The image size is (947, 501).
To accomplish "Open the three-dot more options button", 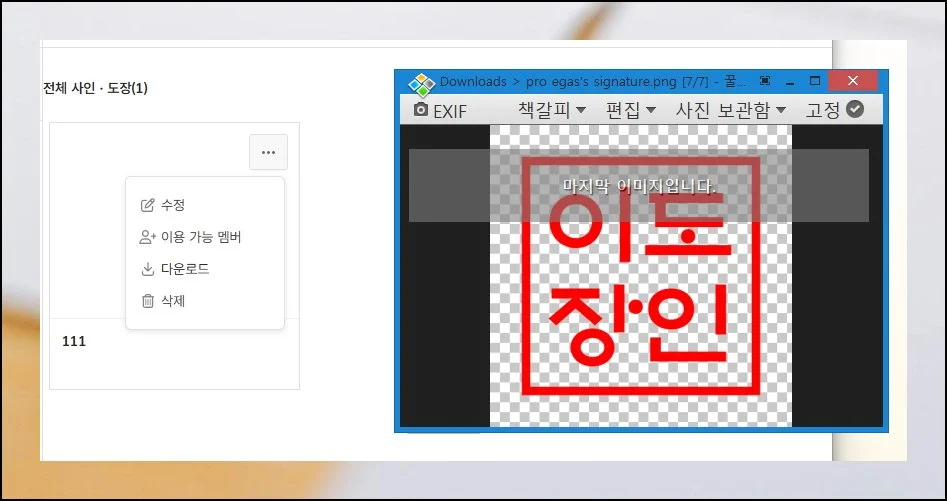I will [268, 152].
